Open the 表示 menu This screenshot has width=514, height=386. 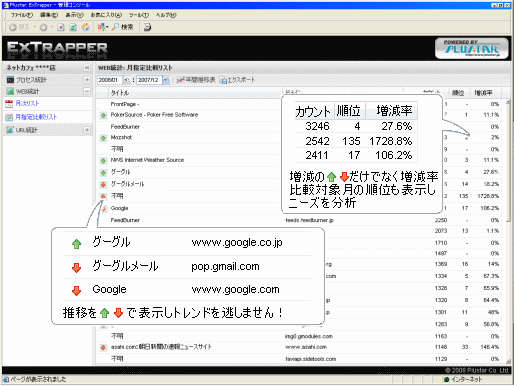click(74, 15)
